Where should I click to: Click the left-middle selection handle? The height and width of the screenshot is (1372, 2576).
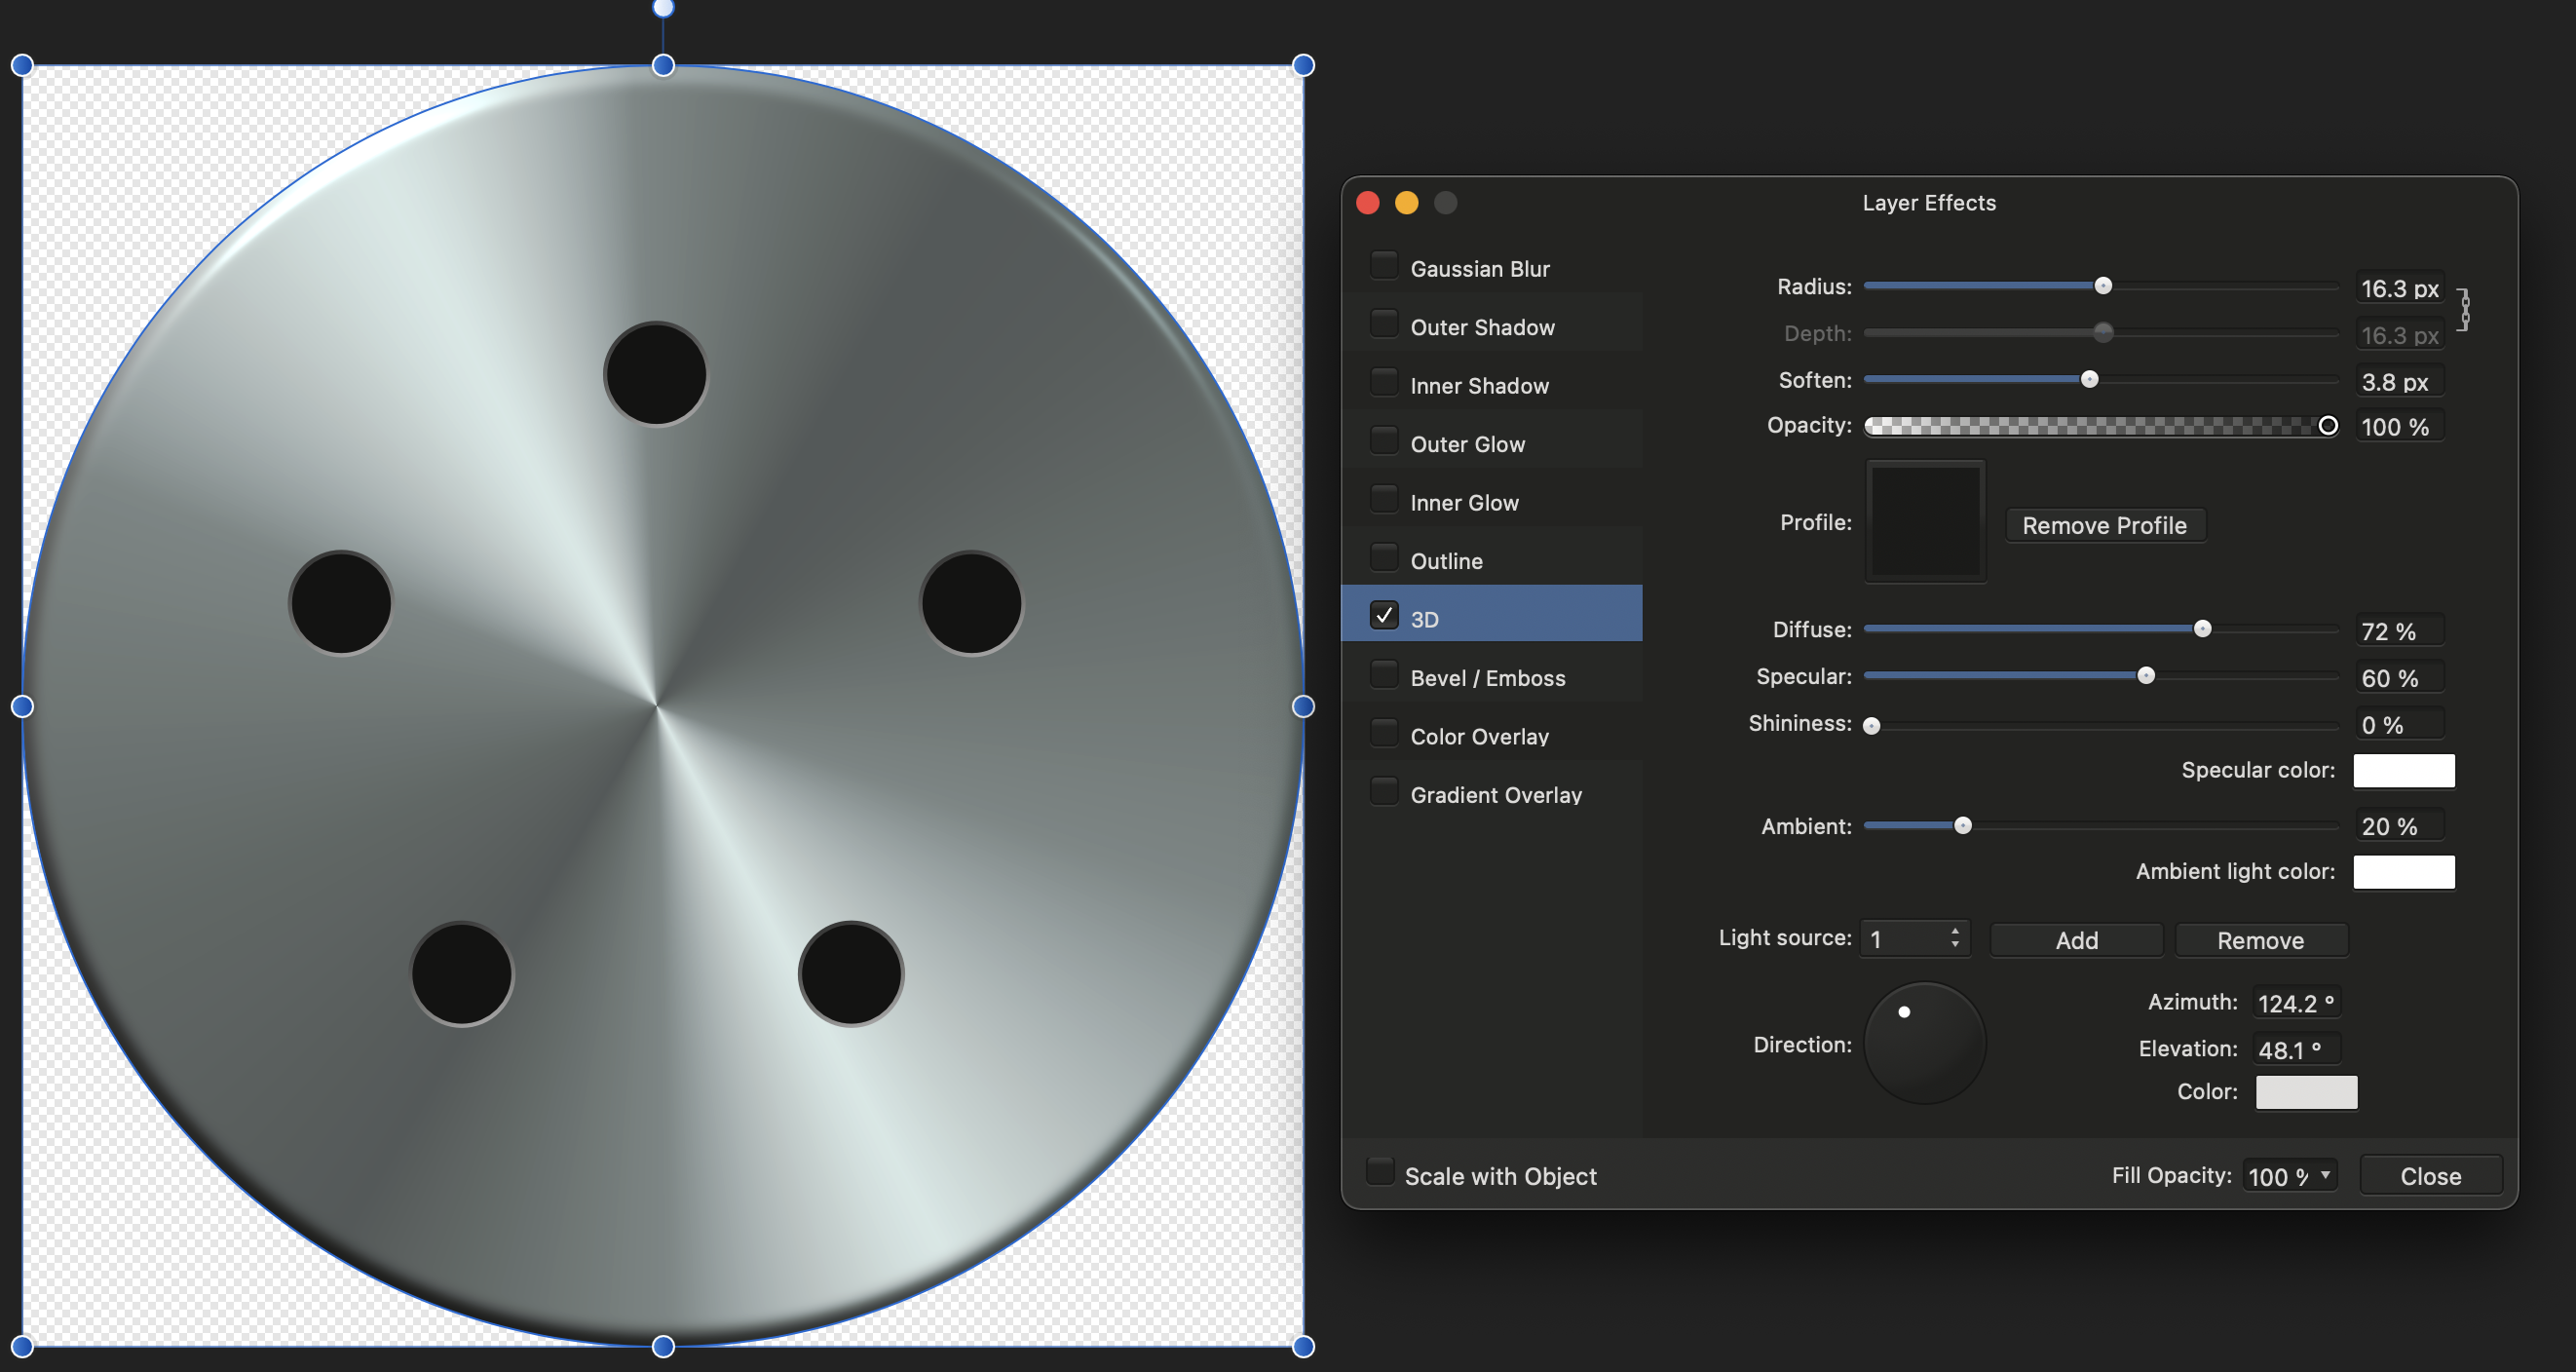click(x=22, y=707)
